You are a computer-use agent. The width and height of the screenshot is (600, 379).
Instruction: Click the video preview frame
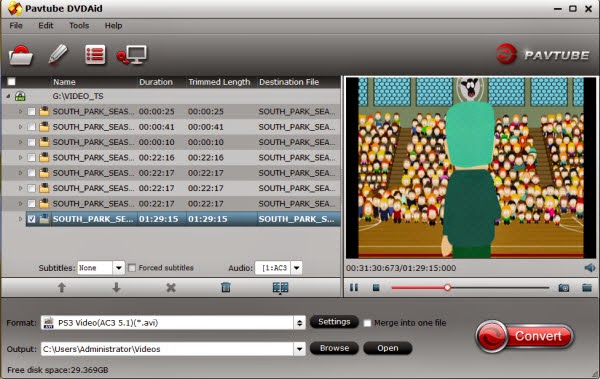tap(471, 168)
